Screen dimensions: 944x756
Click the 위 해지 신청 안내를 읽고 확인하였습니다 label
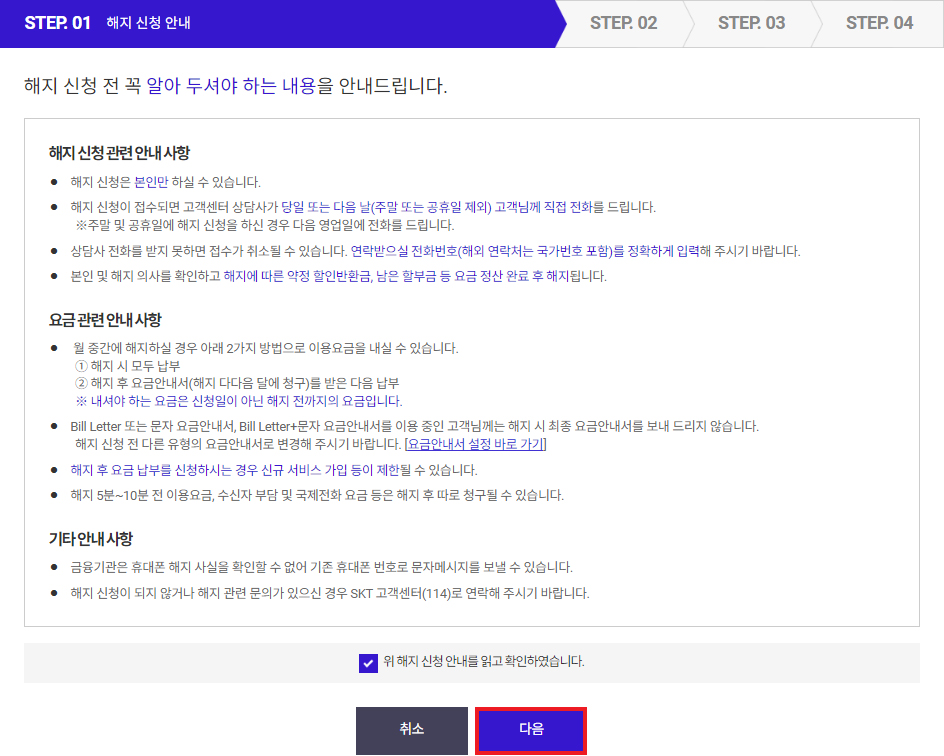[x=484, y=662]
